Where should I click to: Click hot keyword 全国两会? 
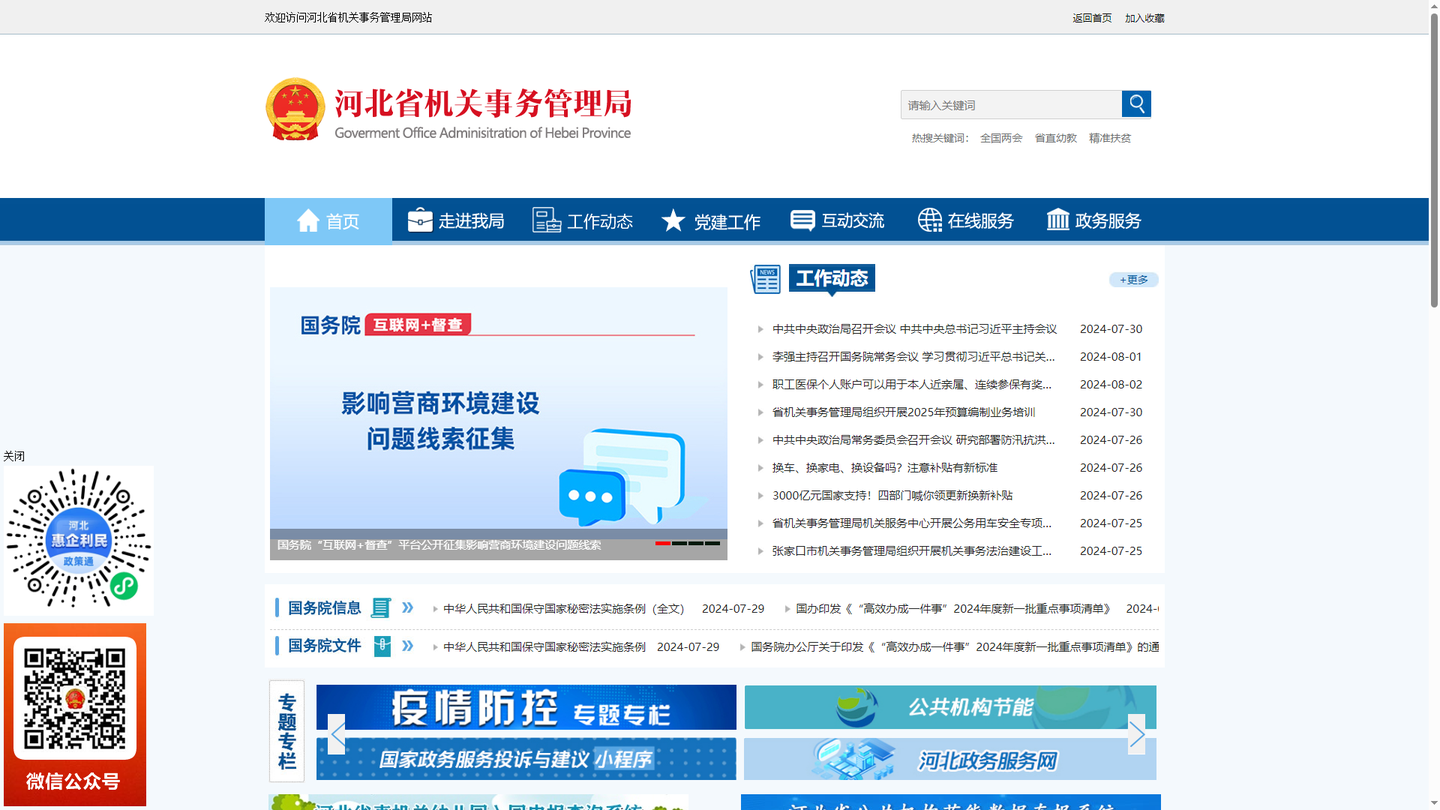1001,138
